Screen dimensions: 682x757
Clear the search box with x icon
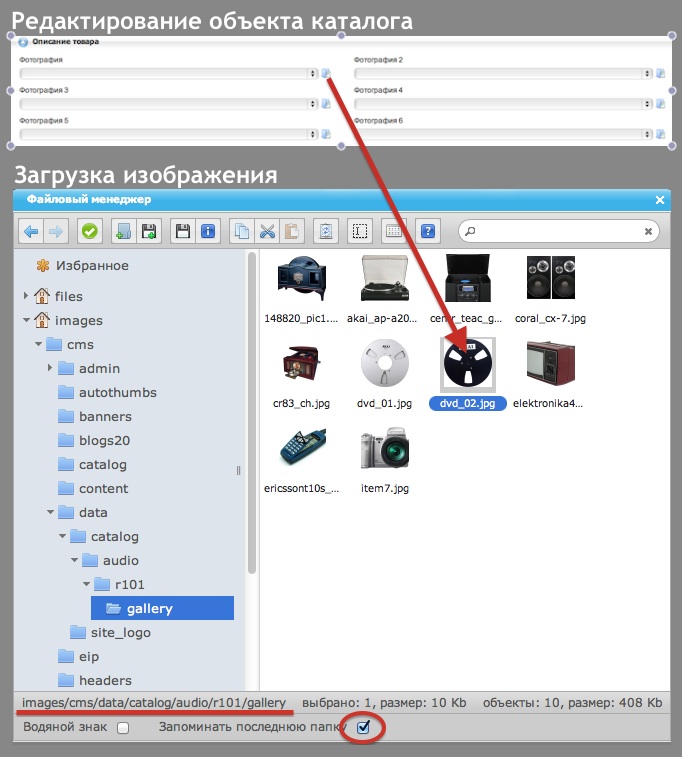[x=648, y=231]
